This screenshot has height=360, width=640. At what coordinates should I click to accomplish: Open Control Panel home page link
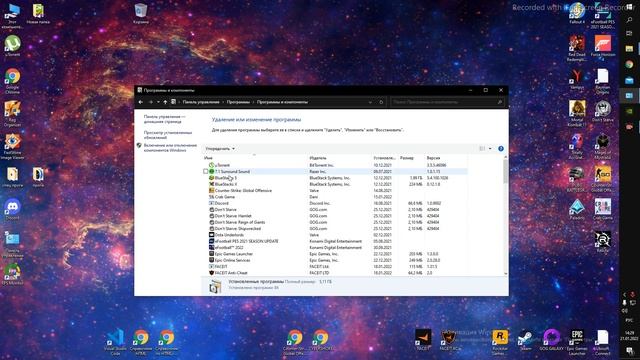pyautogui.click(x=164, y=119)
